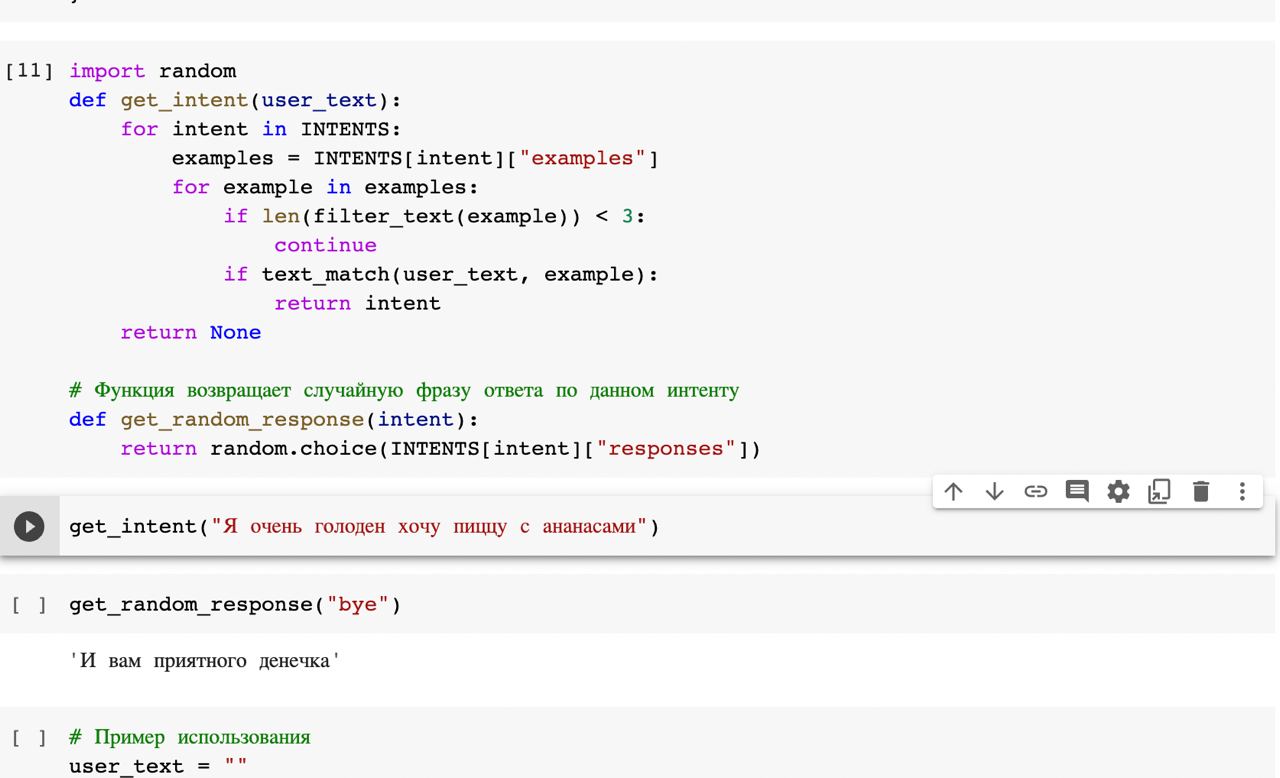1280x778 pixels.
Task: Click inside the get_intent("Я очень голоден...") code
Action: click(365, 526)
